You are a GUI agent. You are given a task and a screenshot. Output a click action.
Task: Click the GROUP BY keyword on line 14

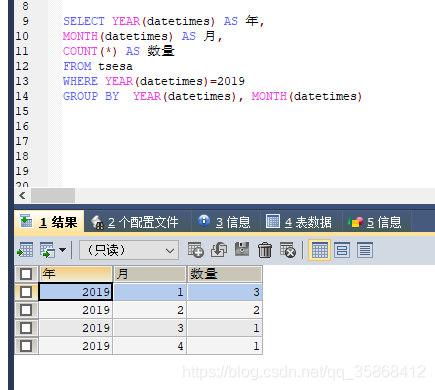pyautogui.click(x=91, y=96)
